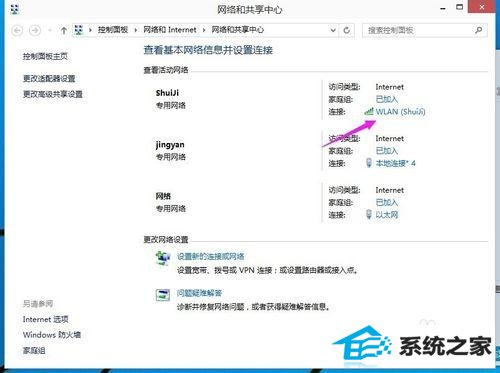The image size is (500, 373).
Task: Open 问题疑难解答 link
Action: [199, 293]
